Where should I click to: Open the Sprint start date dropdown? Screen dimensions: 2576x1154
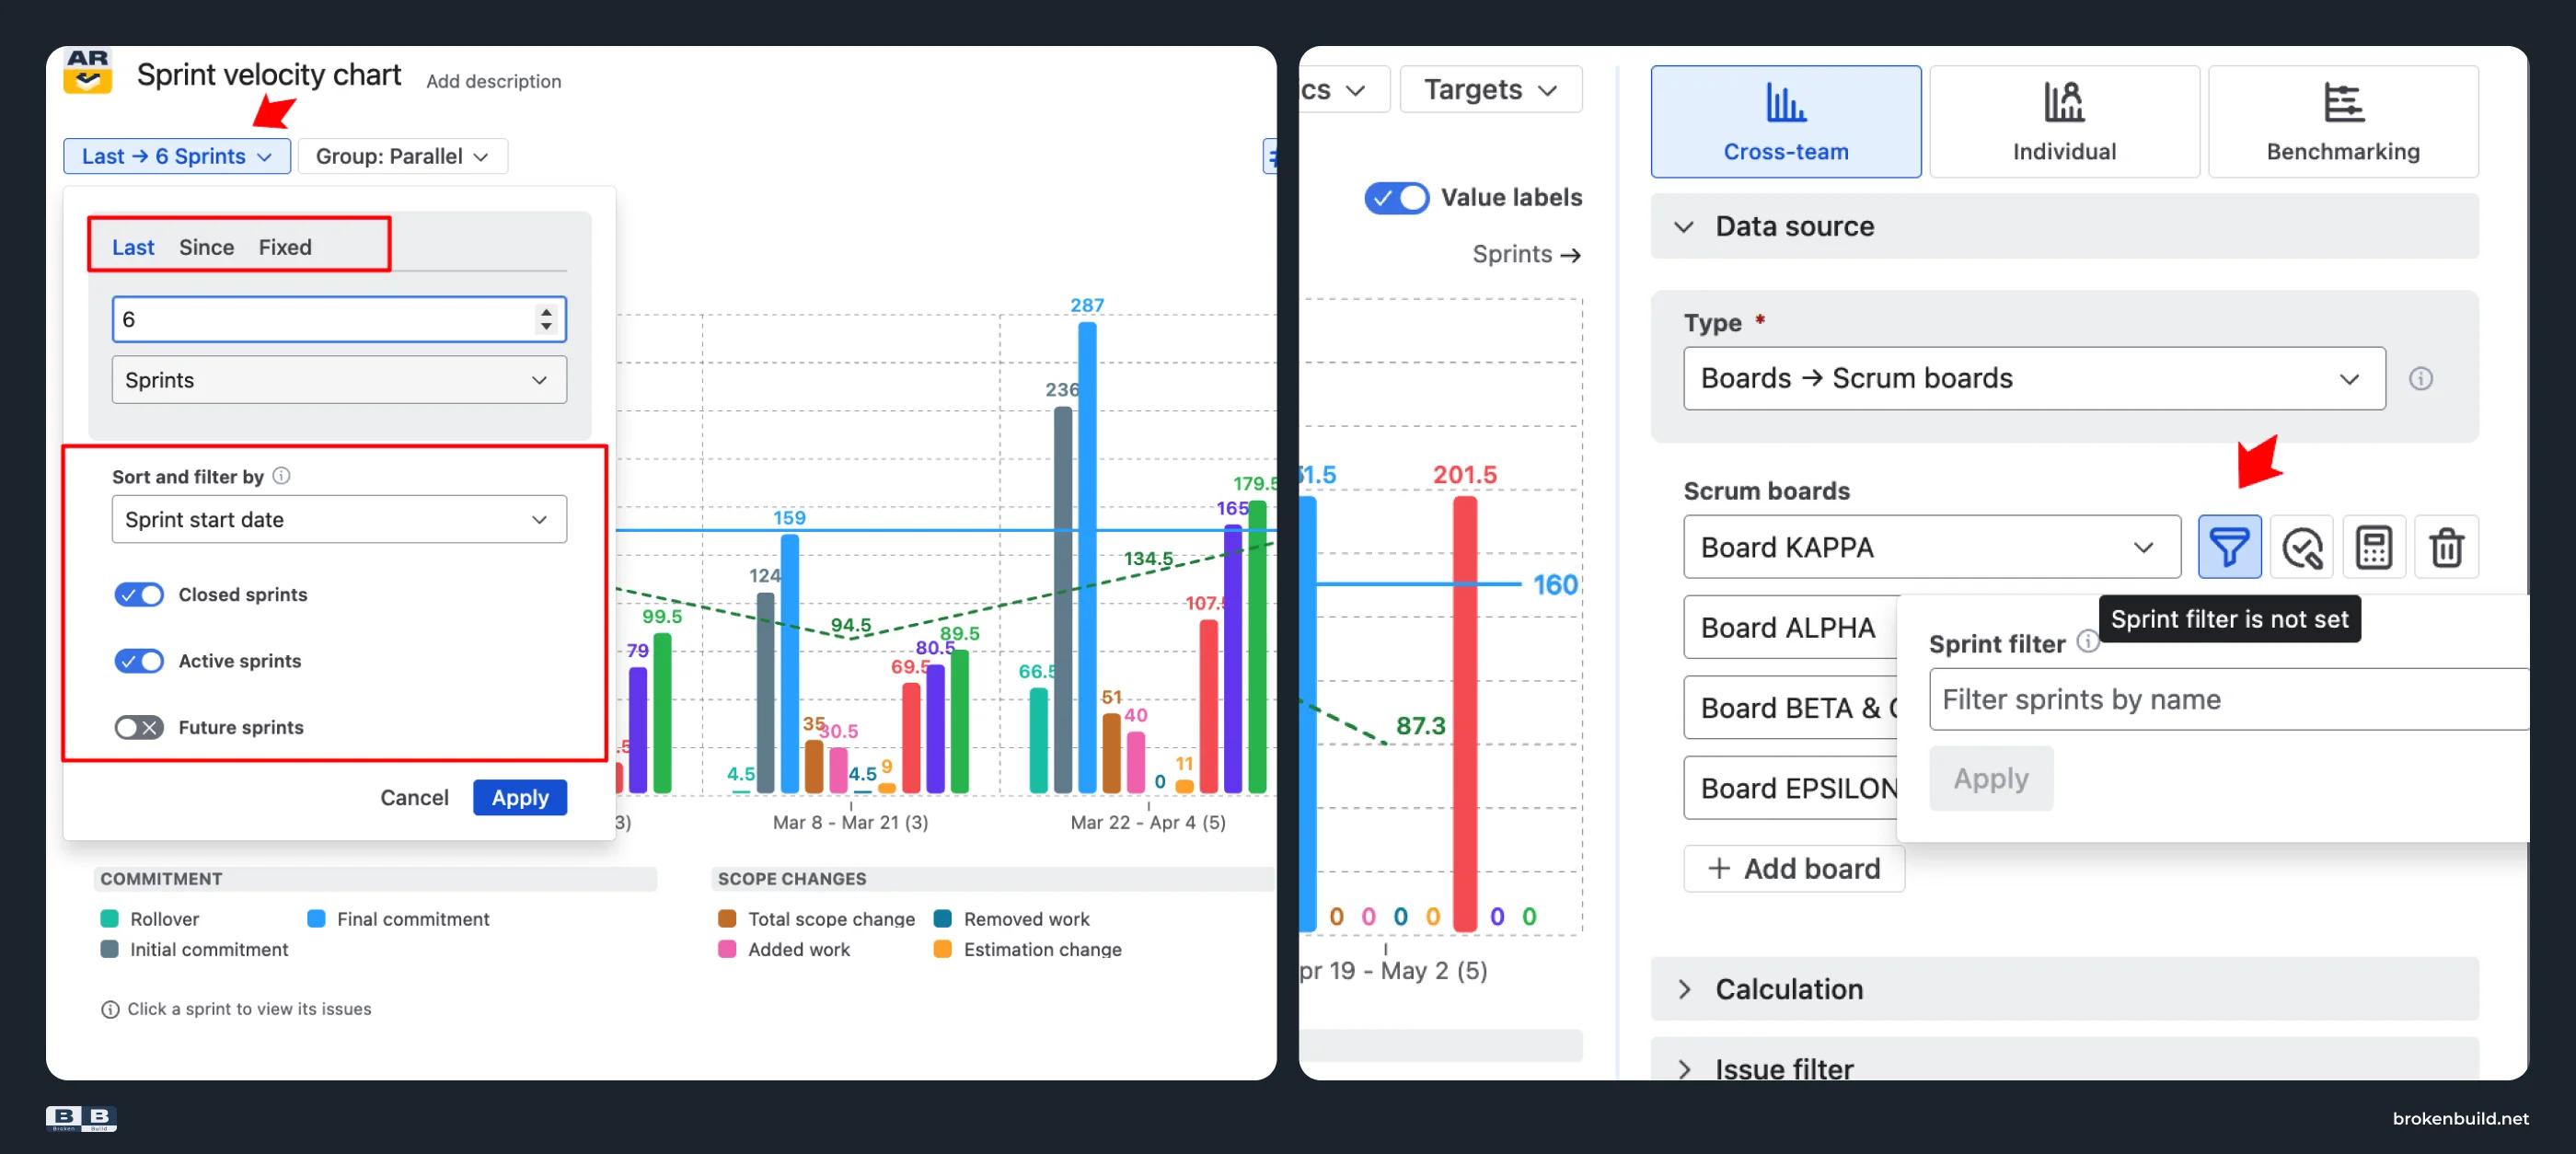339,519
